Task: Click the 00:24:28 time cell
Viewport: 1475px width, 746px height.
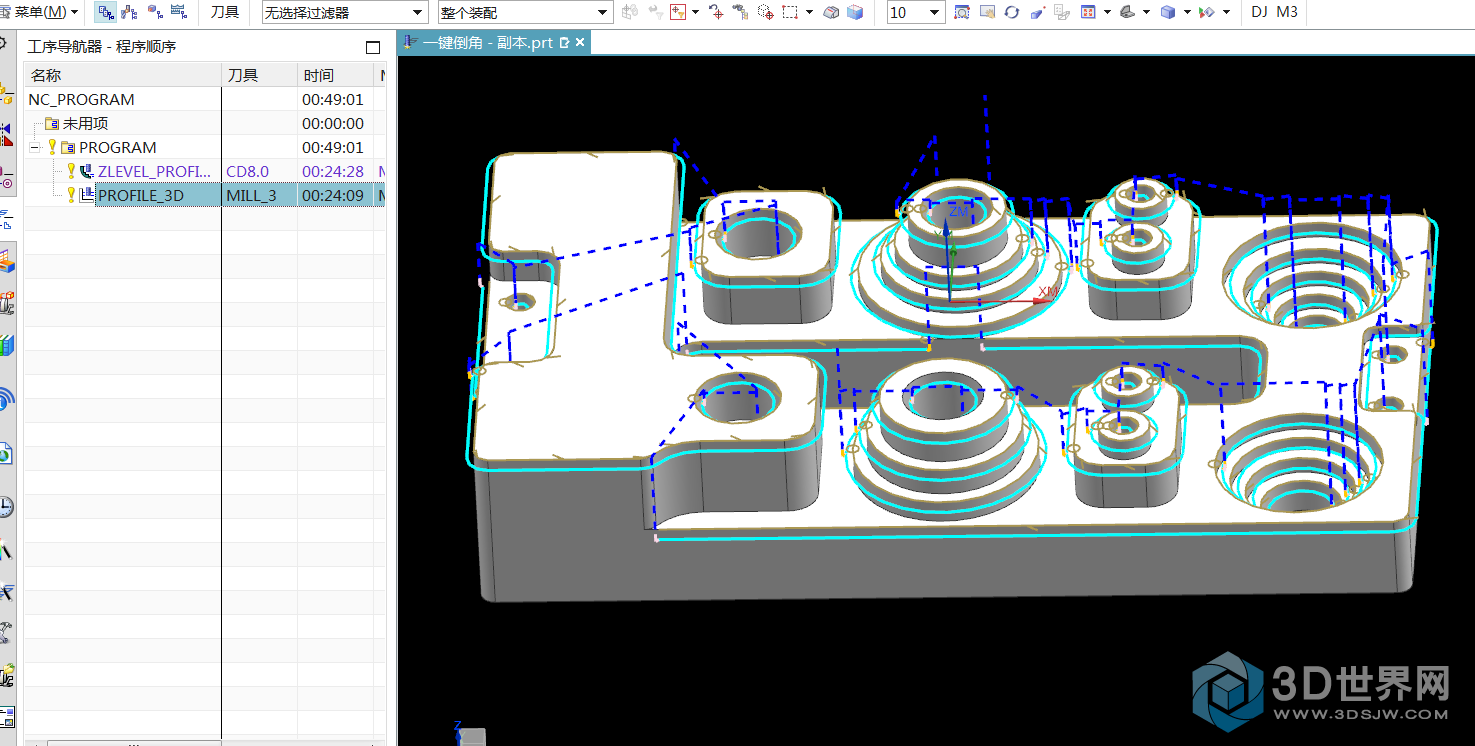Action: coord(333,171)
